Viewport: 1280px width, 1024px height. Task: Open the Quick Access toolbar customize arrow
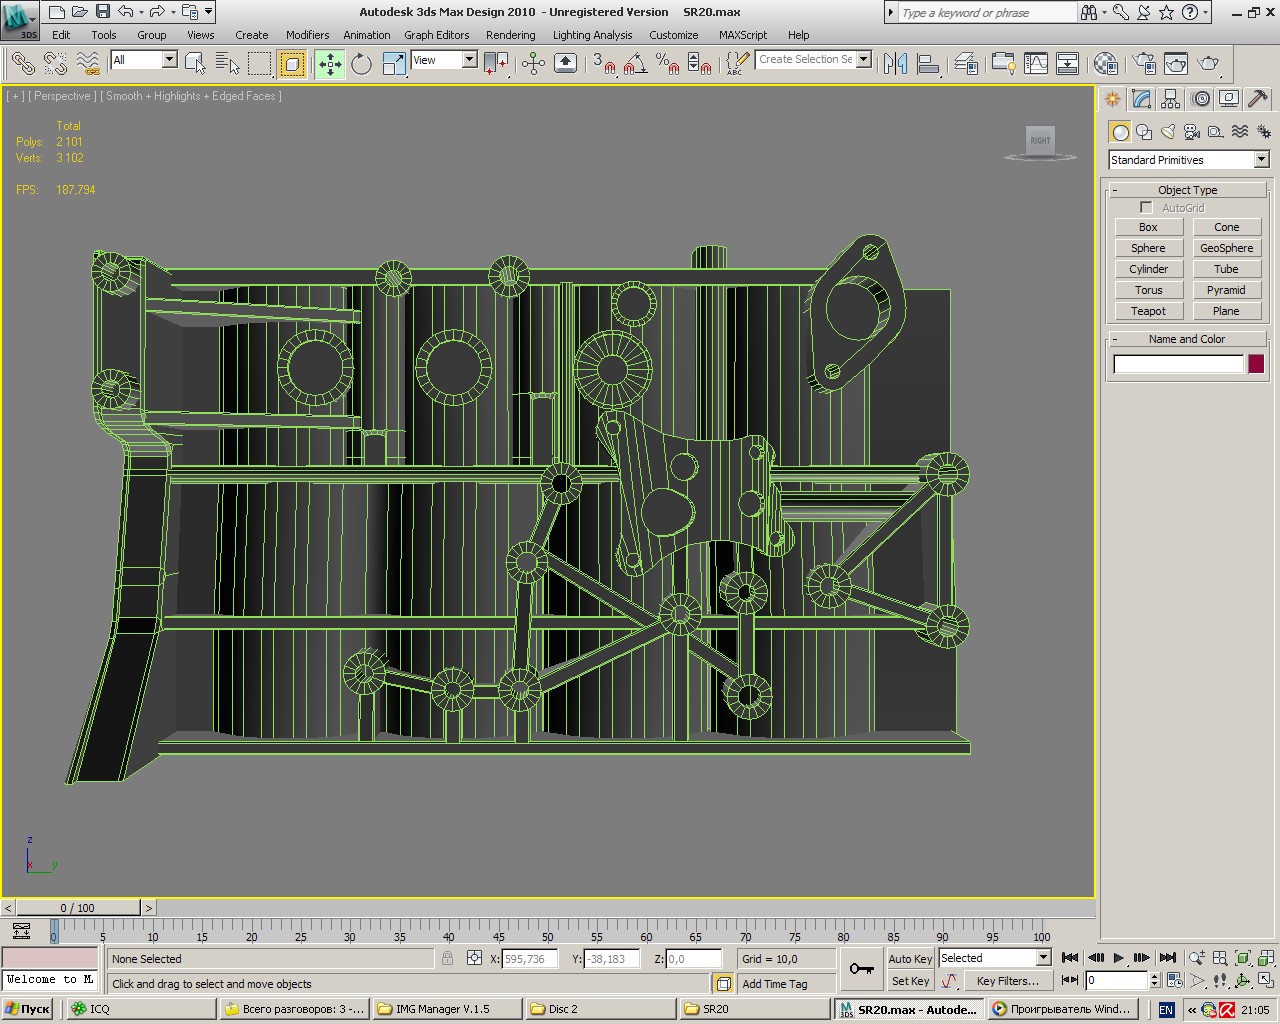(208, 12)
